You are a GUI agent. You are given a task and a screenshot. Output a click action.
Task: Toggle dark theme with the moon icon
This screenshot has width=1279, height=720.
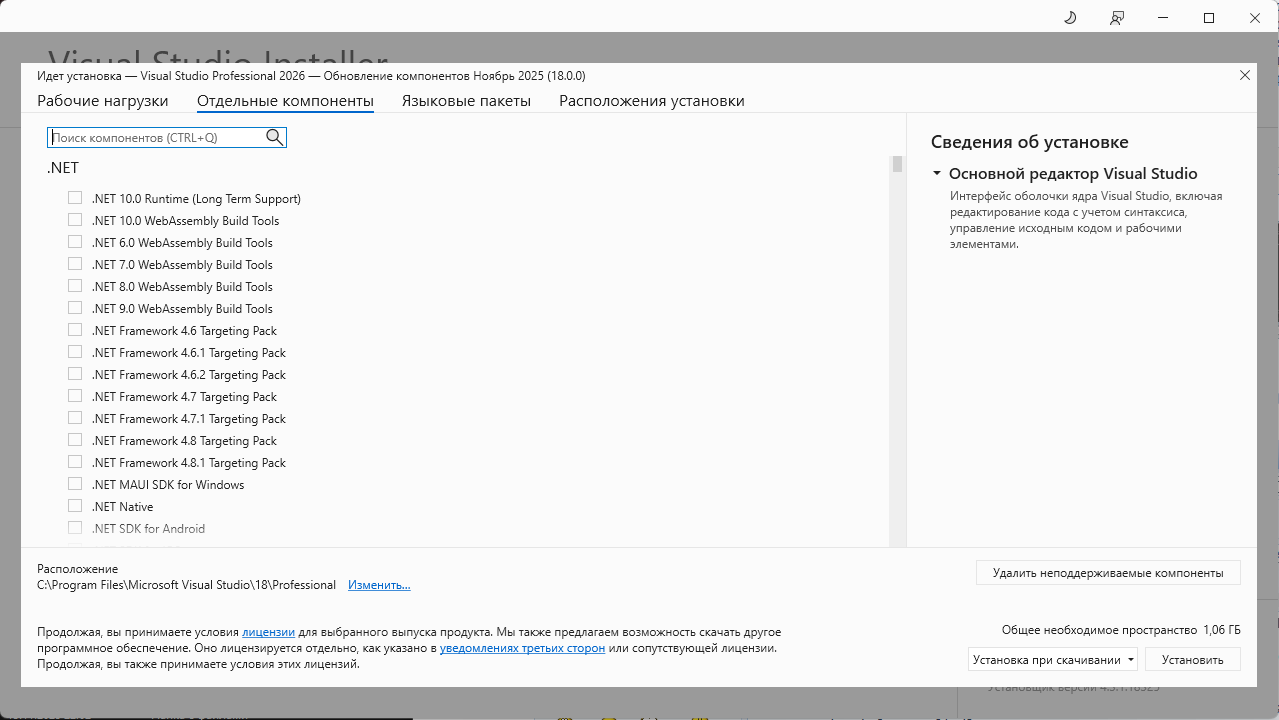pyautogui.click(x=1069, y=18)
